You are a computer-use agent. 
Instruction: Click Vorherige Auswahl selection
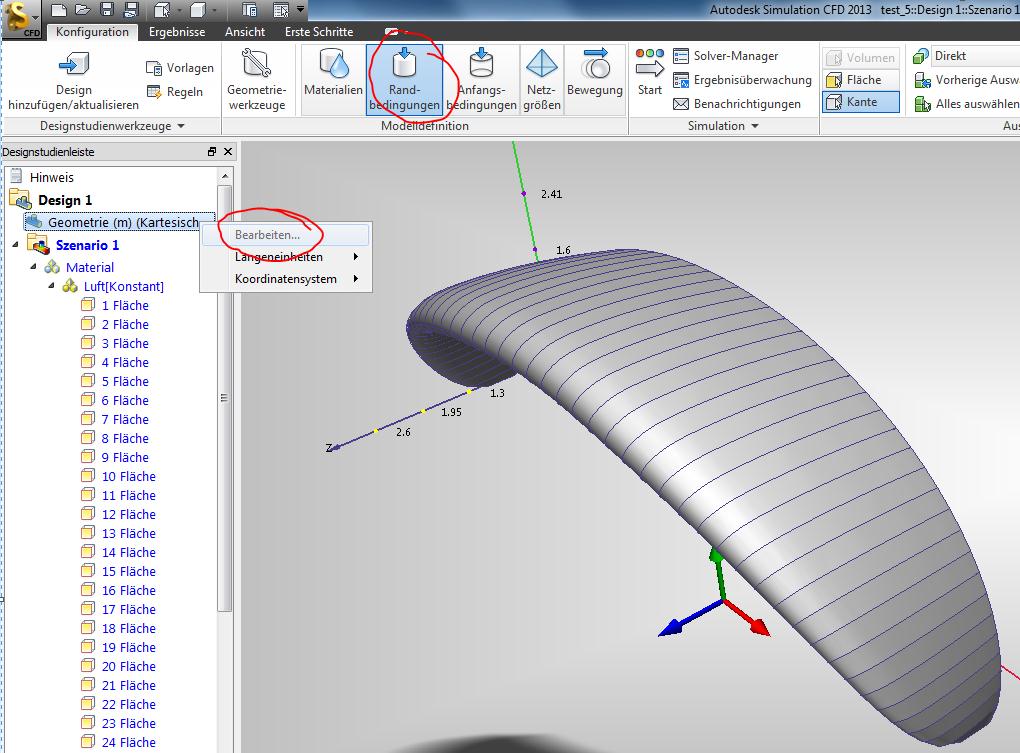pyautogui.click(x=966, y=80)
